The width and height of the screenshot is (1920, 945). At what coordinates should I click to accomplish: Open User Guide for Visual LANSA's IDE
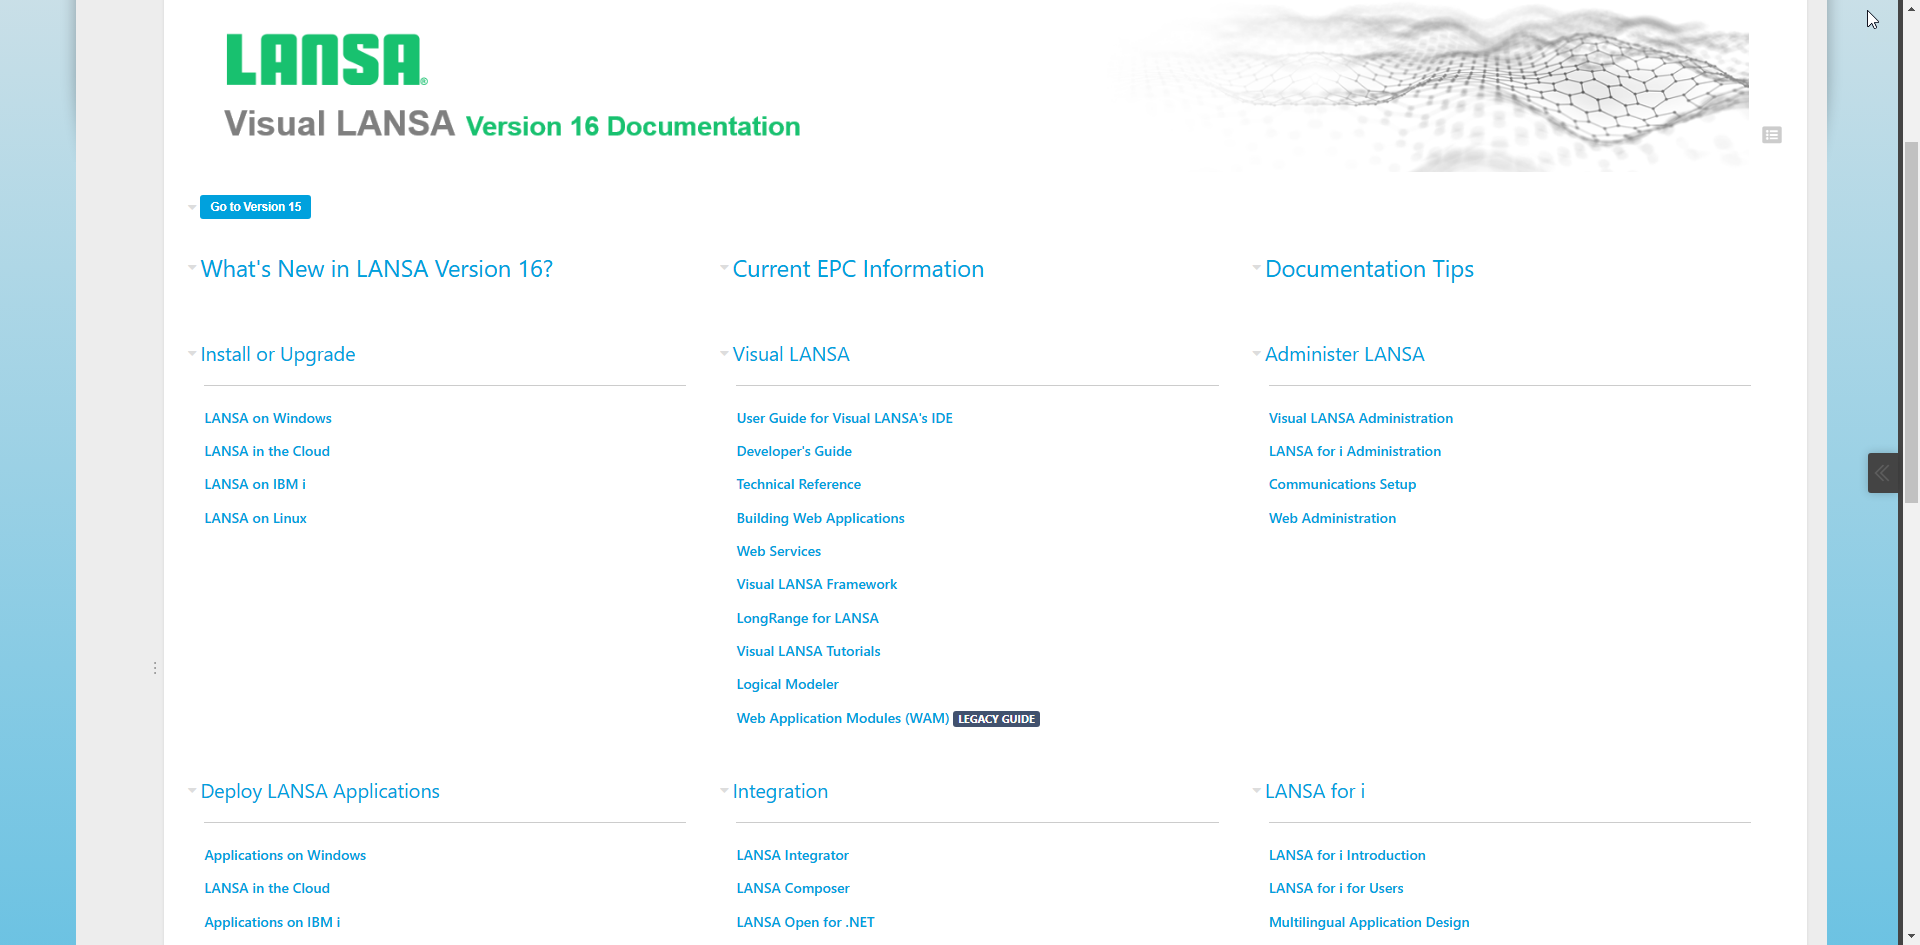coord(844,418)
